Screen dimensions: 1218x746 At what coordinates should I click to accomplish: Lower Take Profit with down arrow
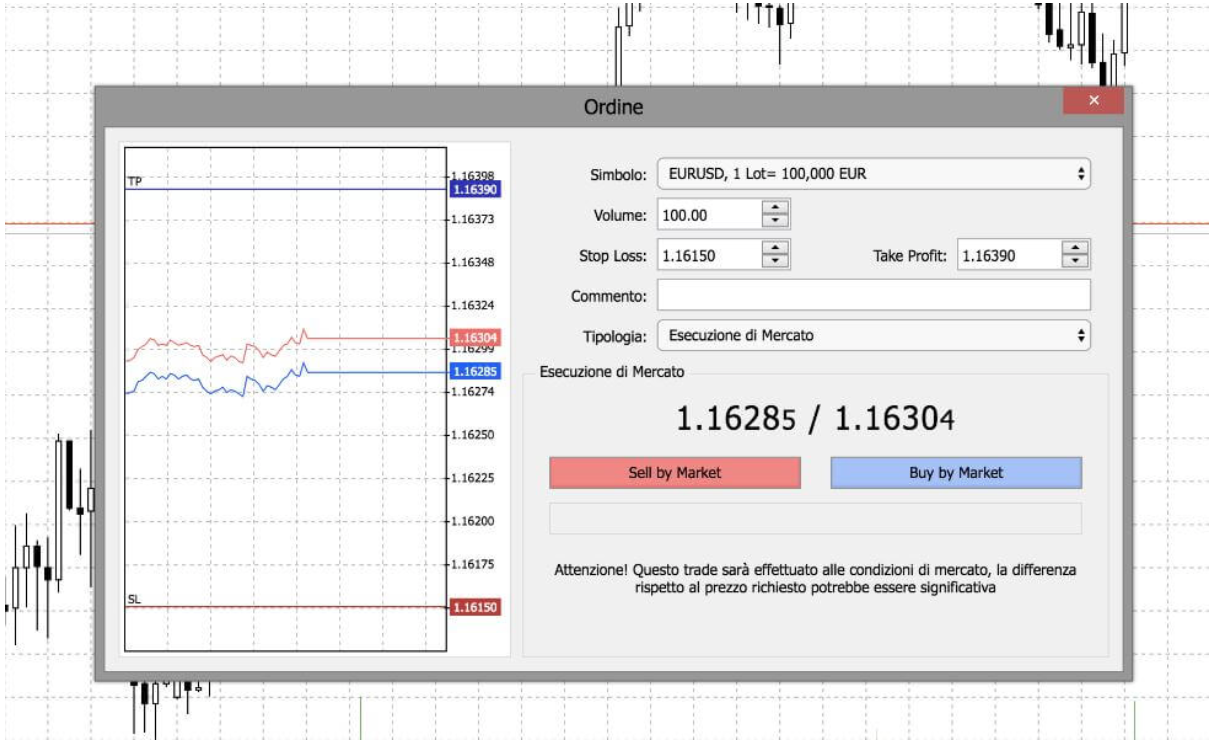[1075, 262]
